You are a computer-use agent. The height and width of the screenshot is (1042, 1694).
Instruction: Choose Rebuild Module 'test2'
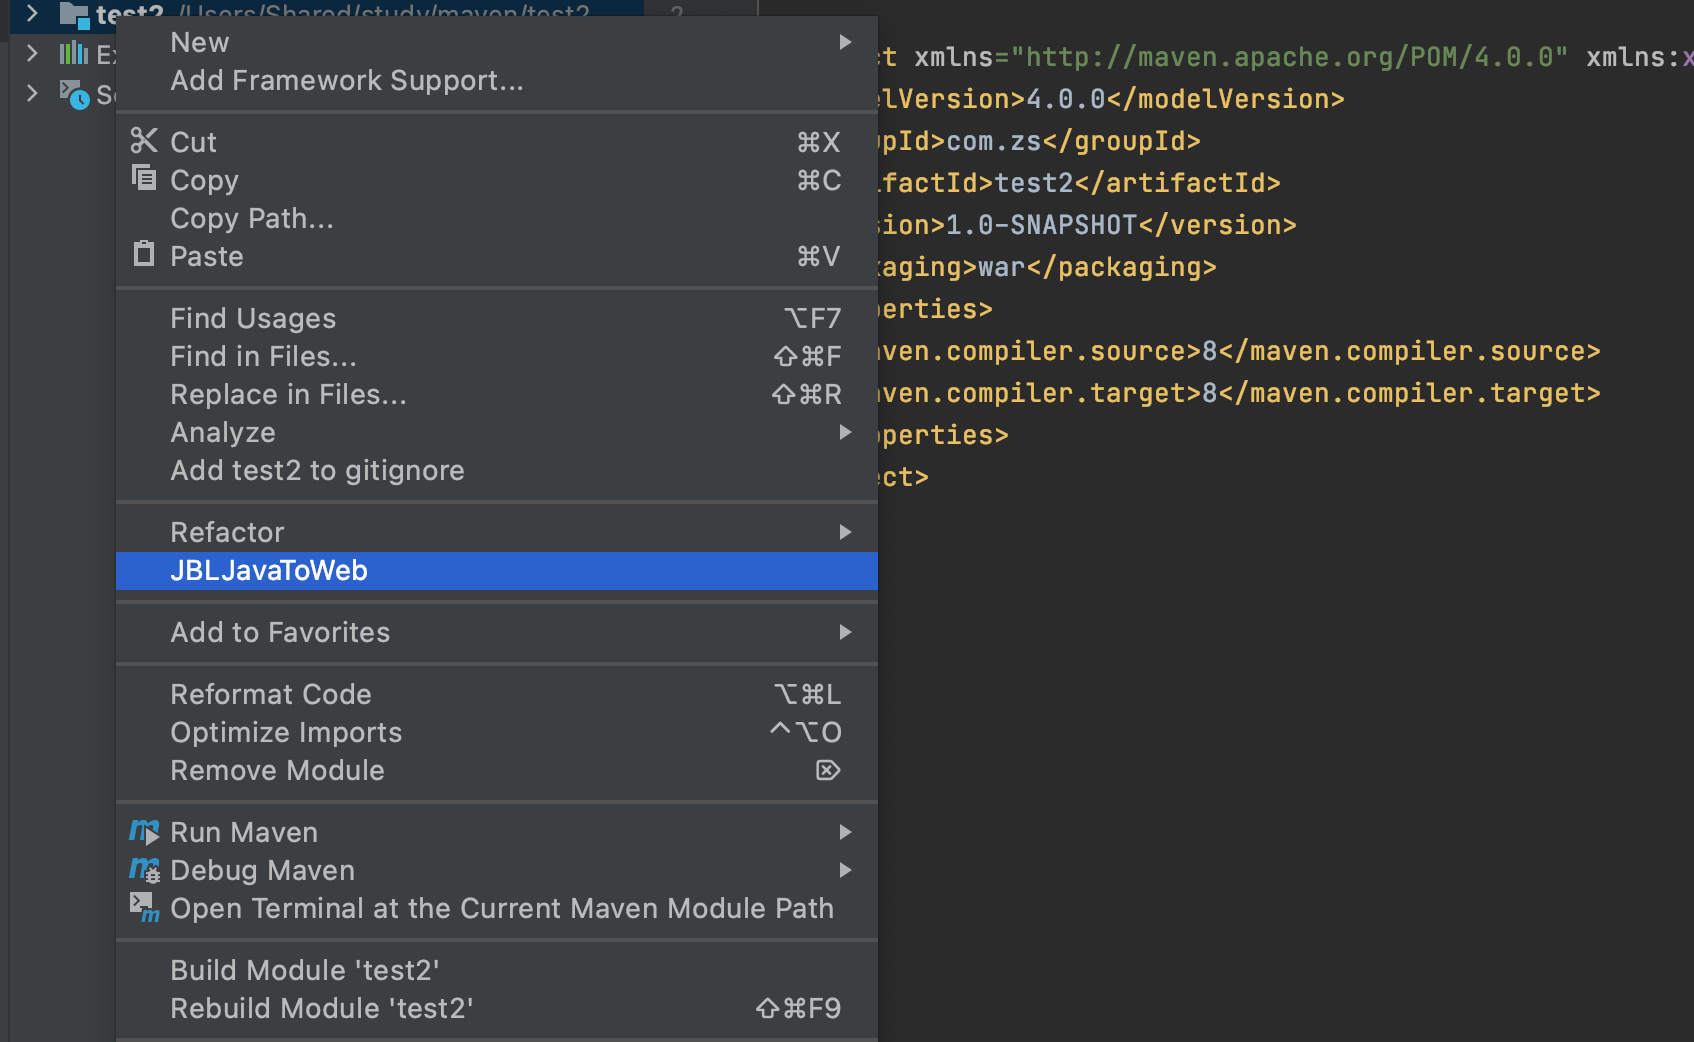point(321,1008)
